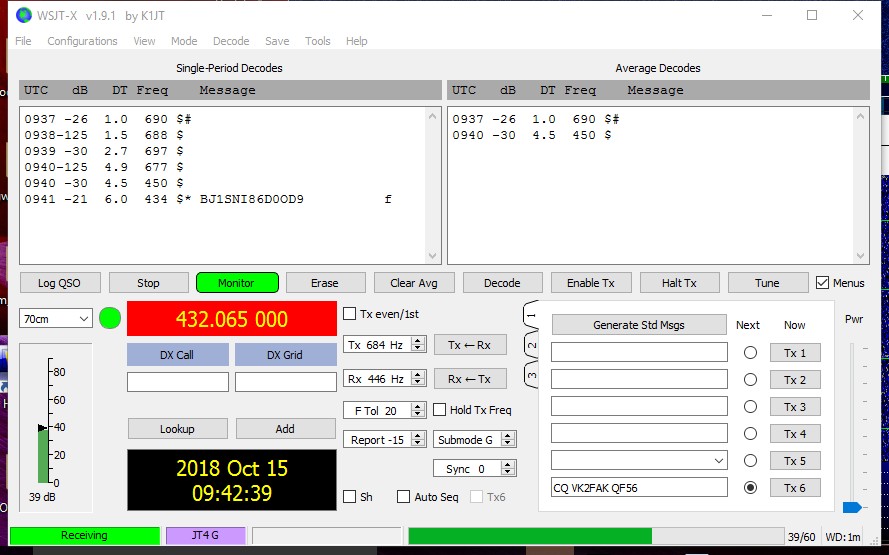This screenshot has height=555, width=889.
Task: Click the green Monitor button
Action: click(x=236, y=283)
